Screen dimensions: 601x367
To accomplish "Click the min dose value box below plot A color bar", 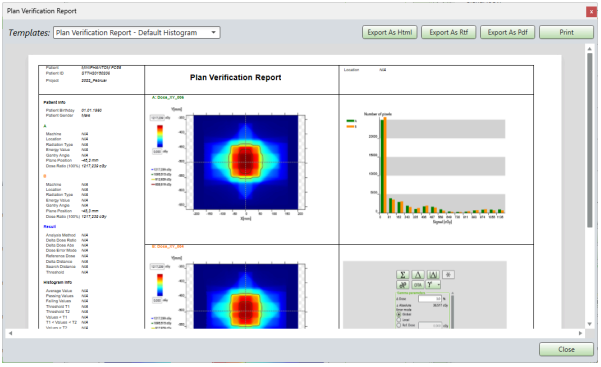I will (x=157, y=151).
